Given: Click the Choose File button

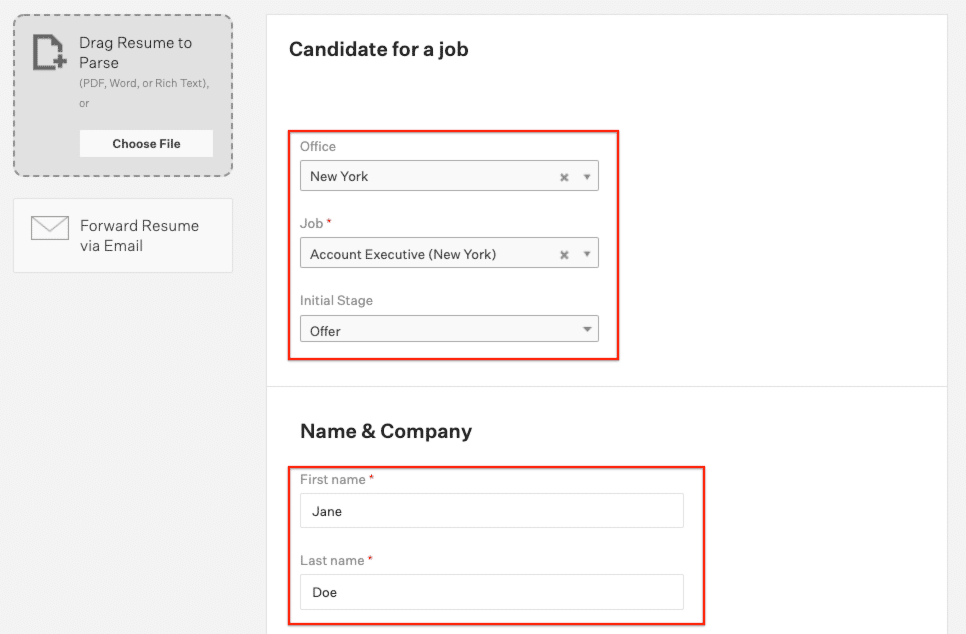Looking at the screenshot, I should (146, 144).
